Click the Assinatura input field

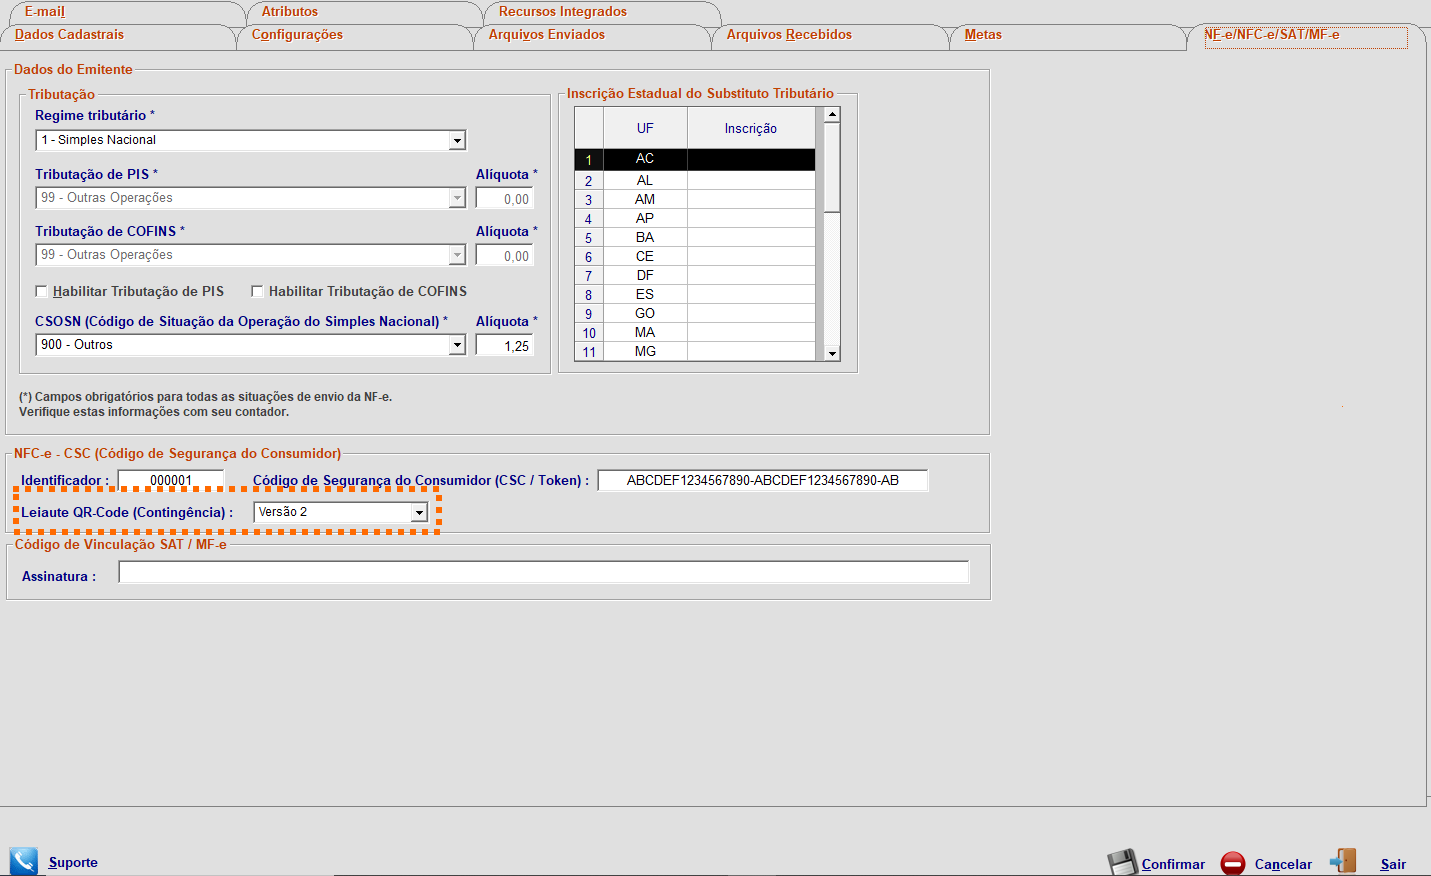click(544, 573)
